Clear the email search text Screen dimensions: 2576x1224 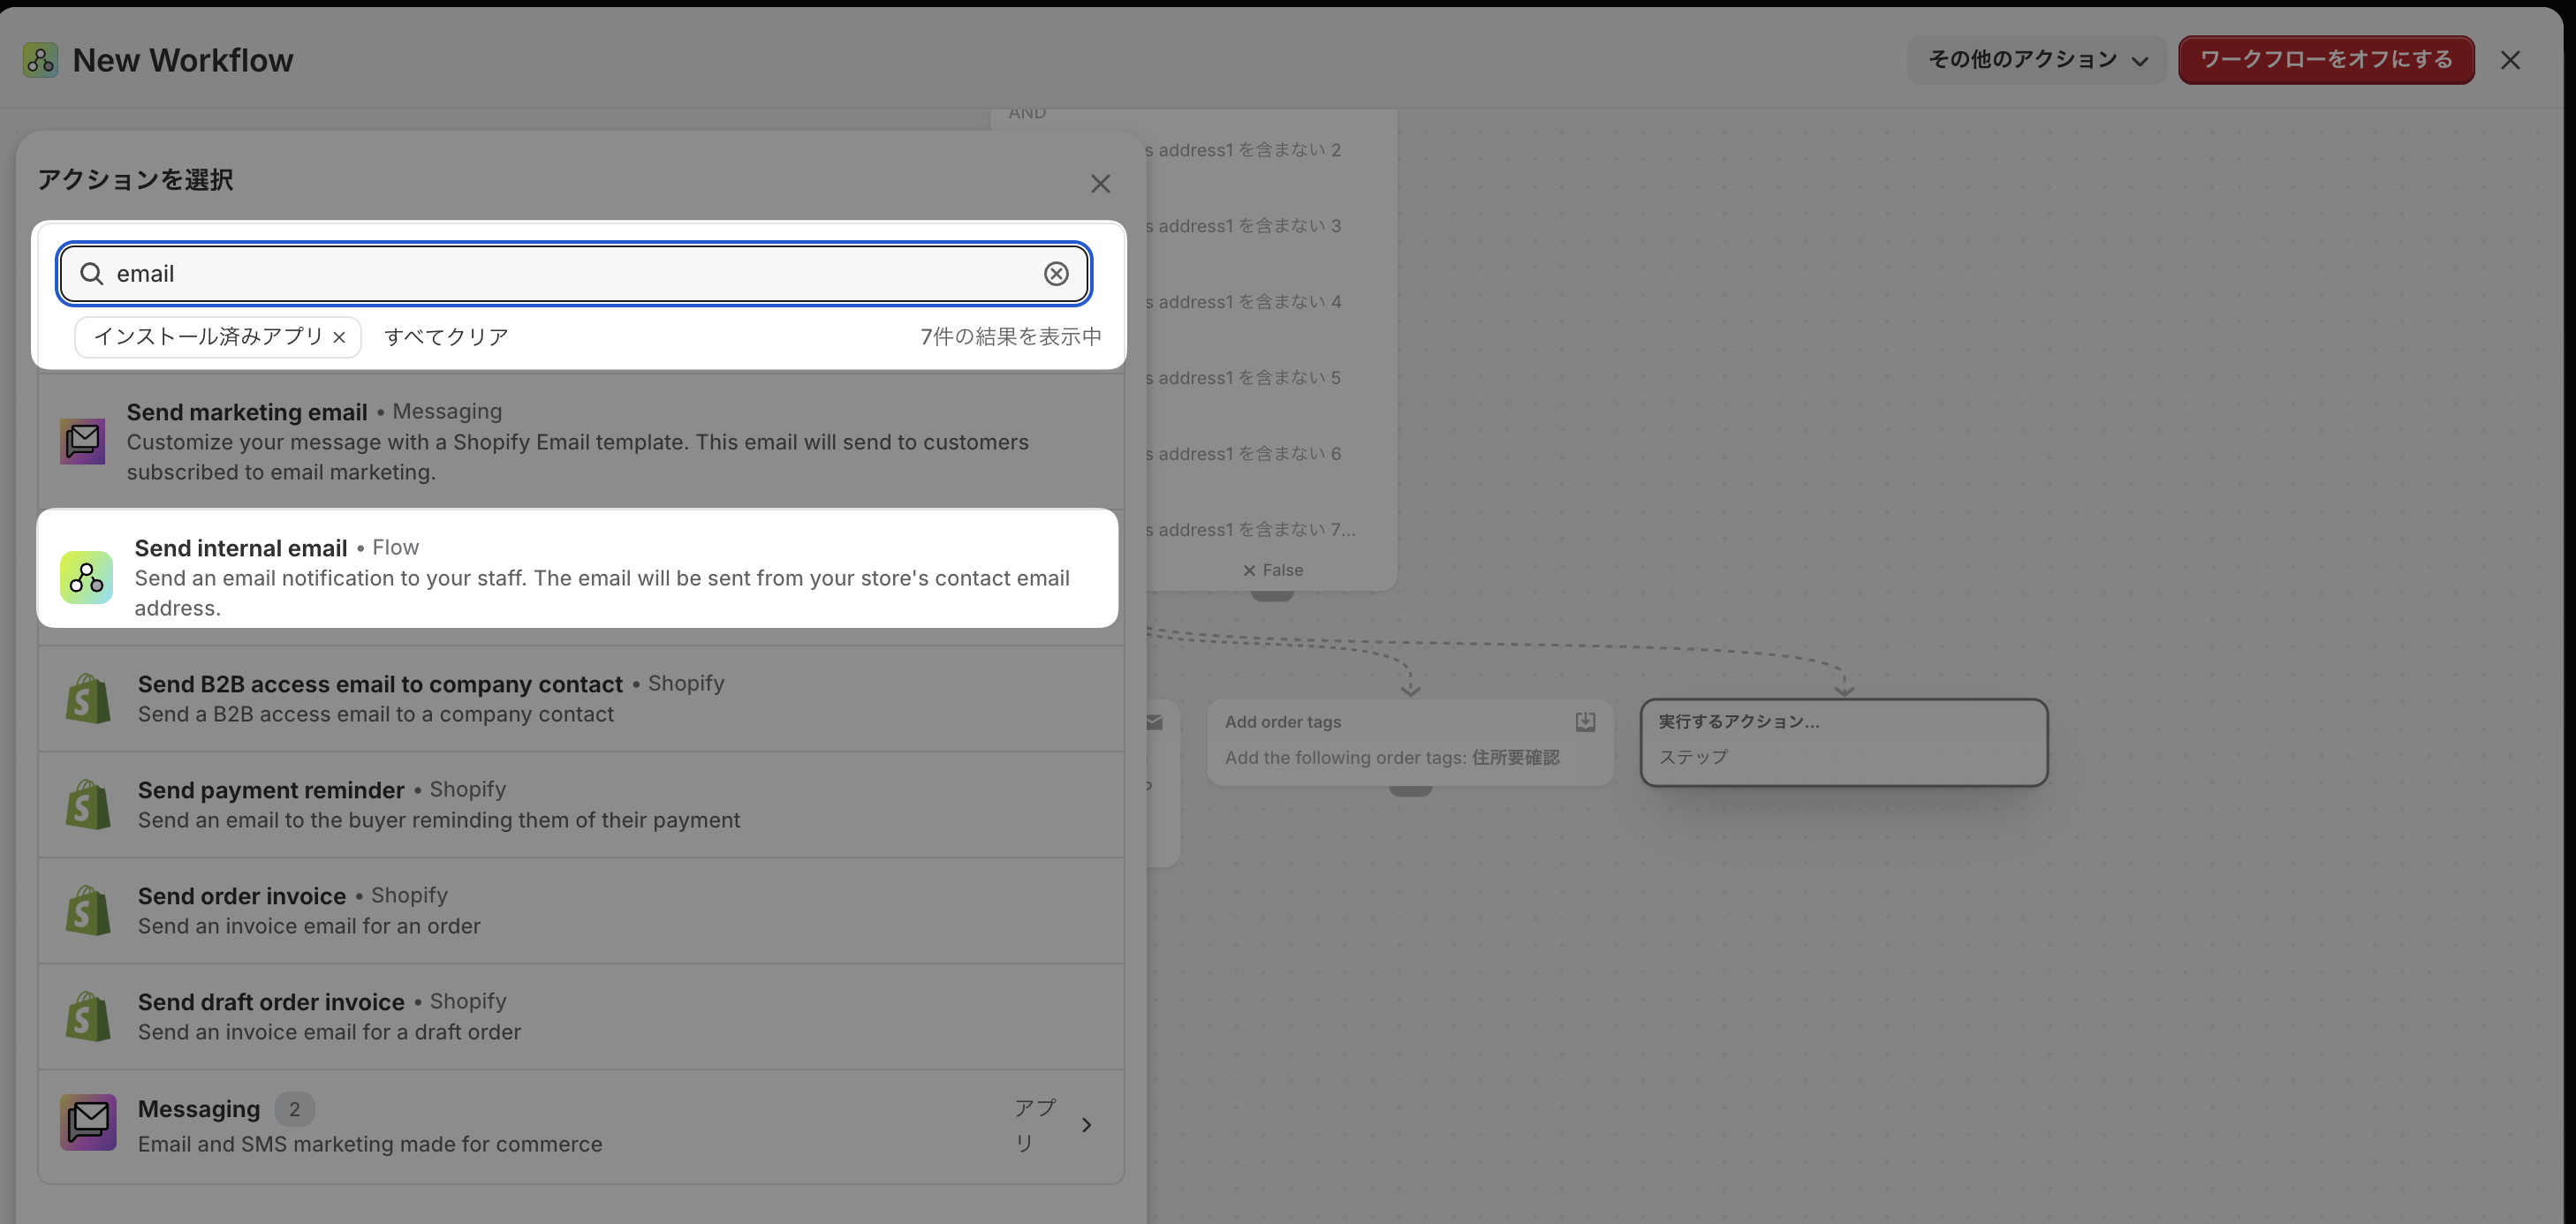[1056, 274]
